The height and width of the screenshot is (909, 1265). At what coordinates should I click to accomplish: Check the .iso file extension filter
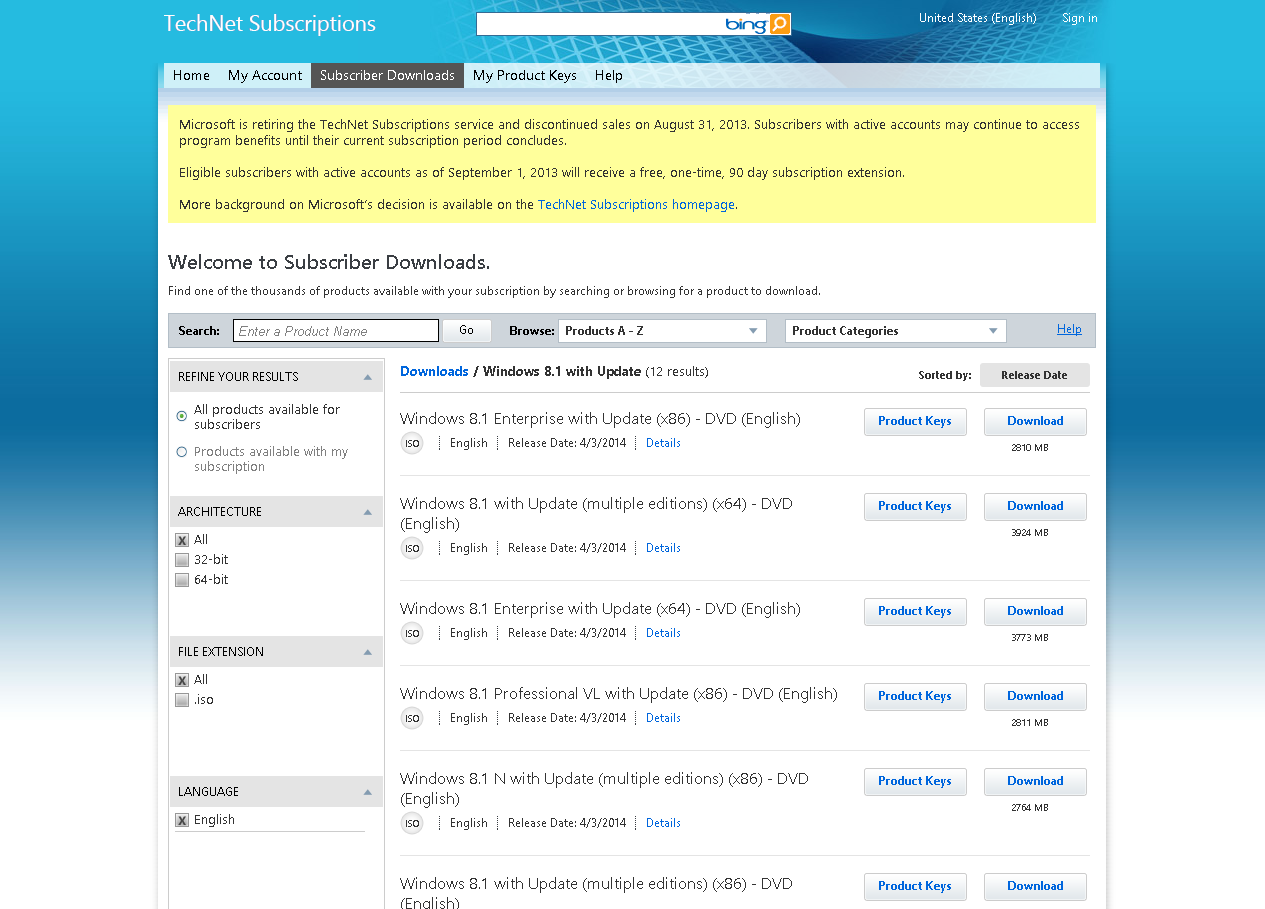182,700
